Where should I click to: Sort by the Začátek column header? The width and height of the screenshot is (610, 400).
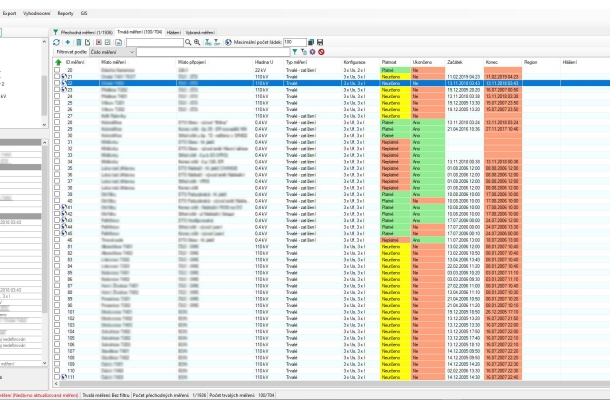(455, 61)
